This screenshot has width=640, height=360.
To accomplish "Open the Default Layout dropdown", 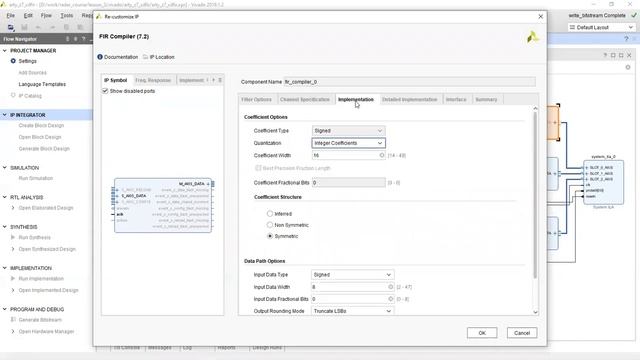I will tap(601, 27).
